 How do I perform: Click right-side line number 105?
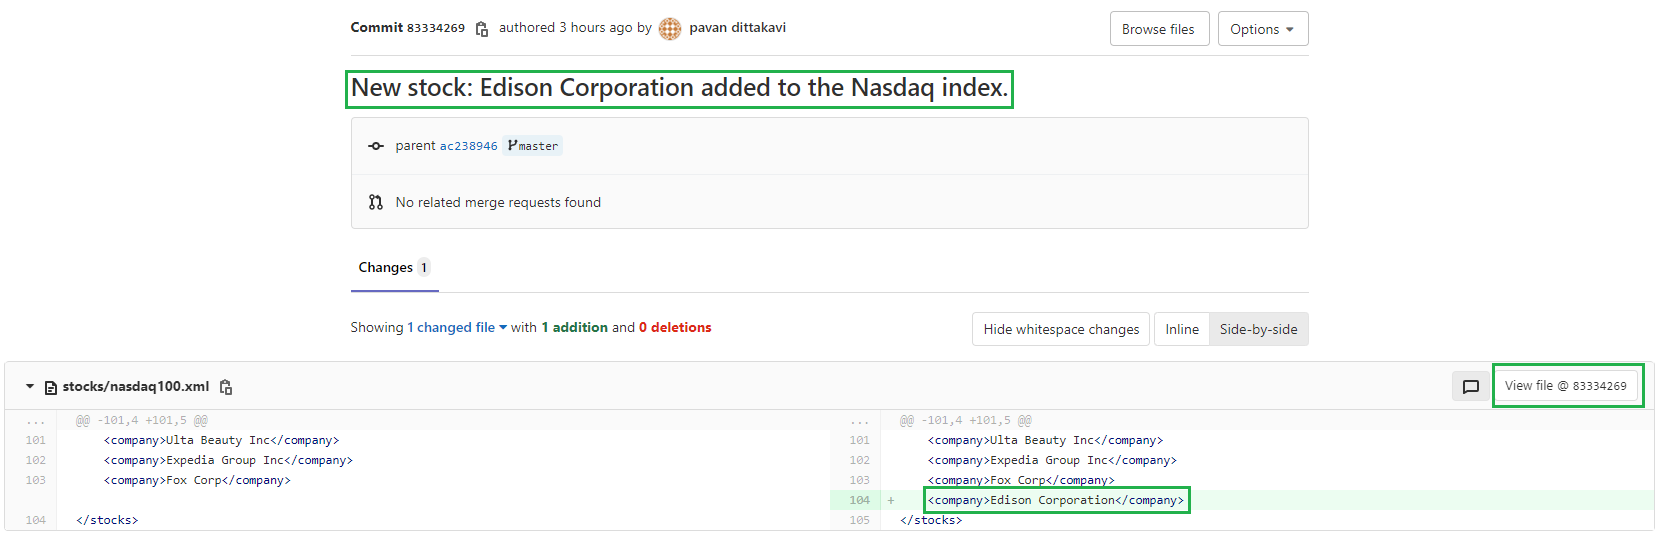860,520
